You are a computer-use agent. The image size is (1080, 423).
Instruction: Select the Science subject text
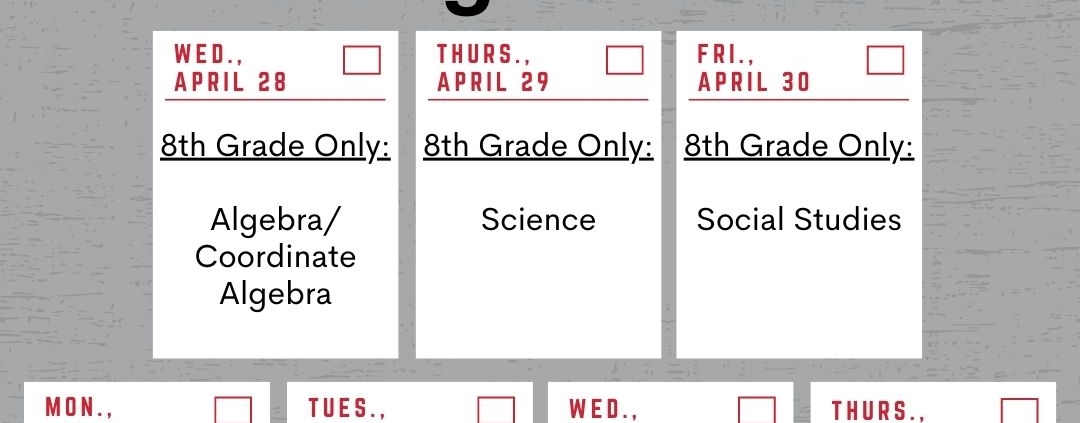click(538, 220)
